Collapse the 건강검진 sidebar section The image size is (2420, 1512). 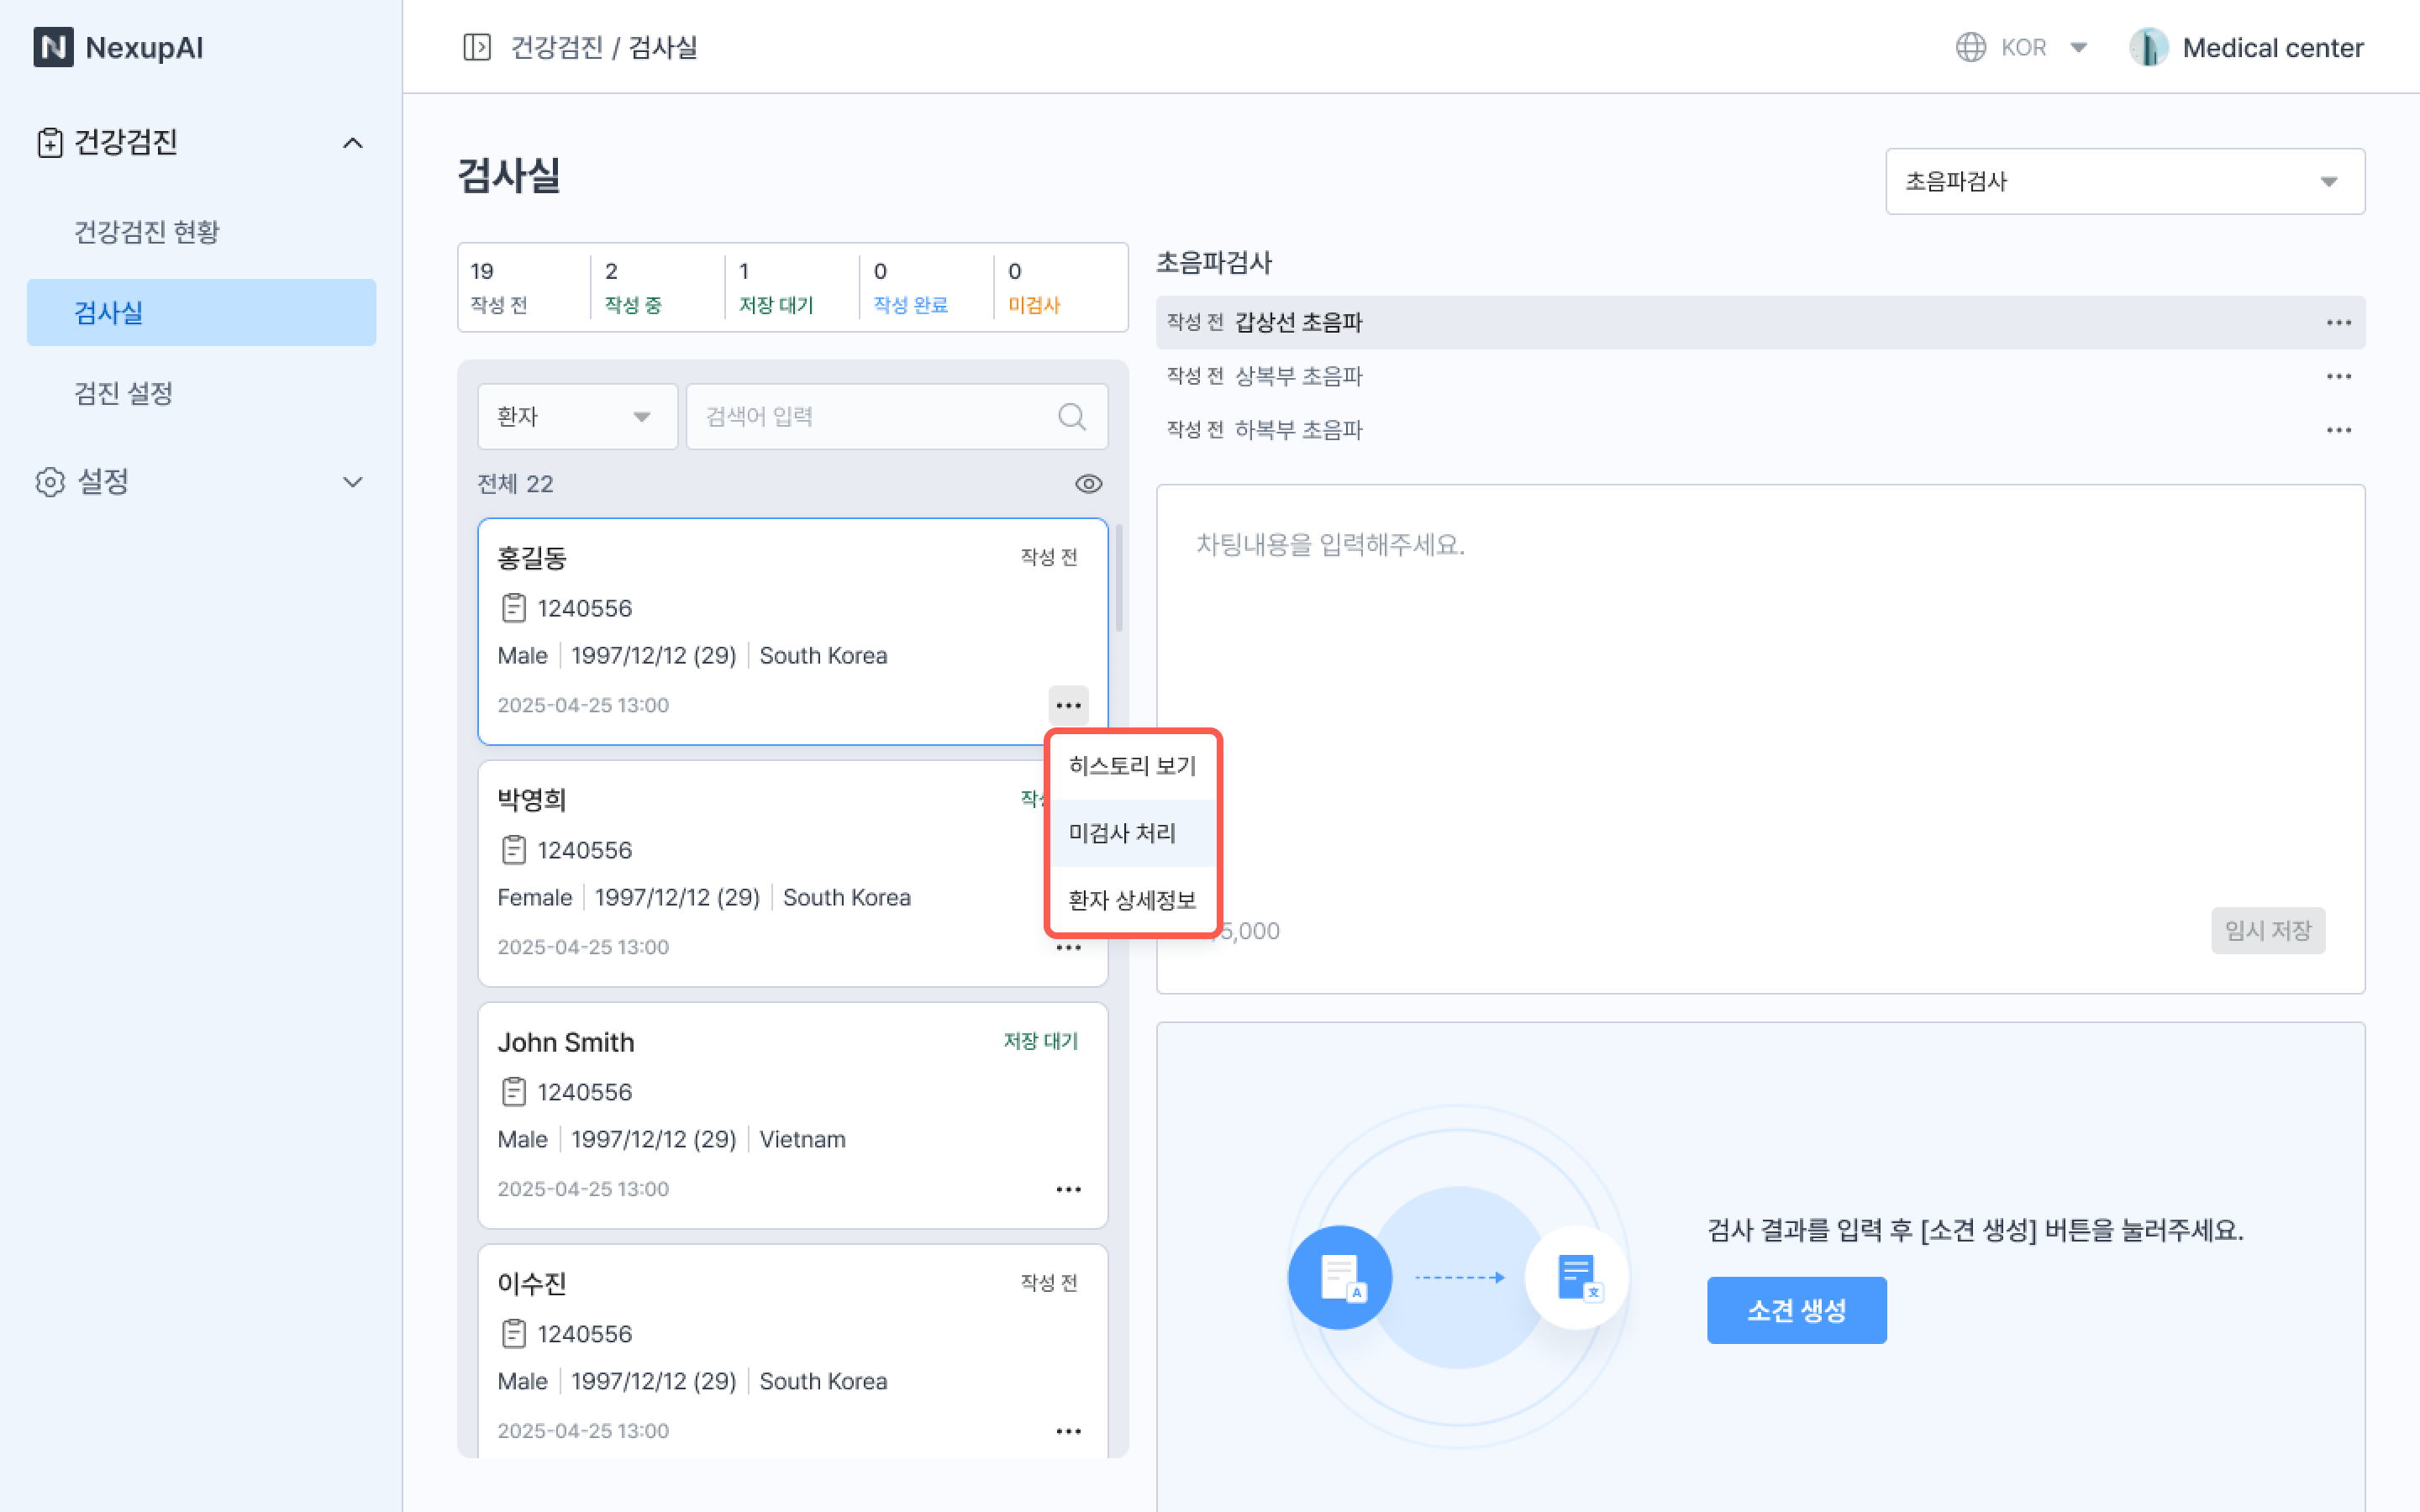pyautogui.click(x=352, y=143)
